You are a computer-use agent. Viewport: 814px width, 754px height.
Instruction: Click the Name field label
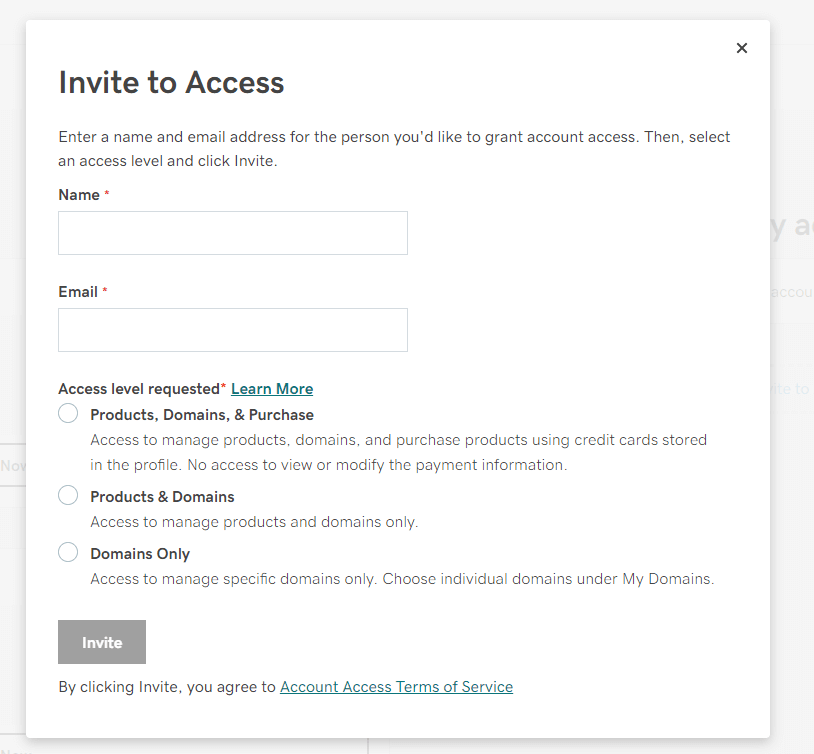79,195
